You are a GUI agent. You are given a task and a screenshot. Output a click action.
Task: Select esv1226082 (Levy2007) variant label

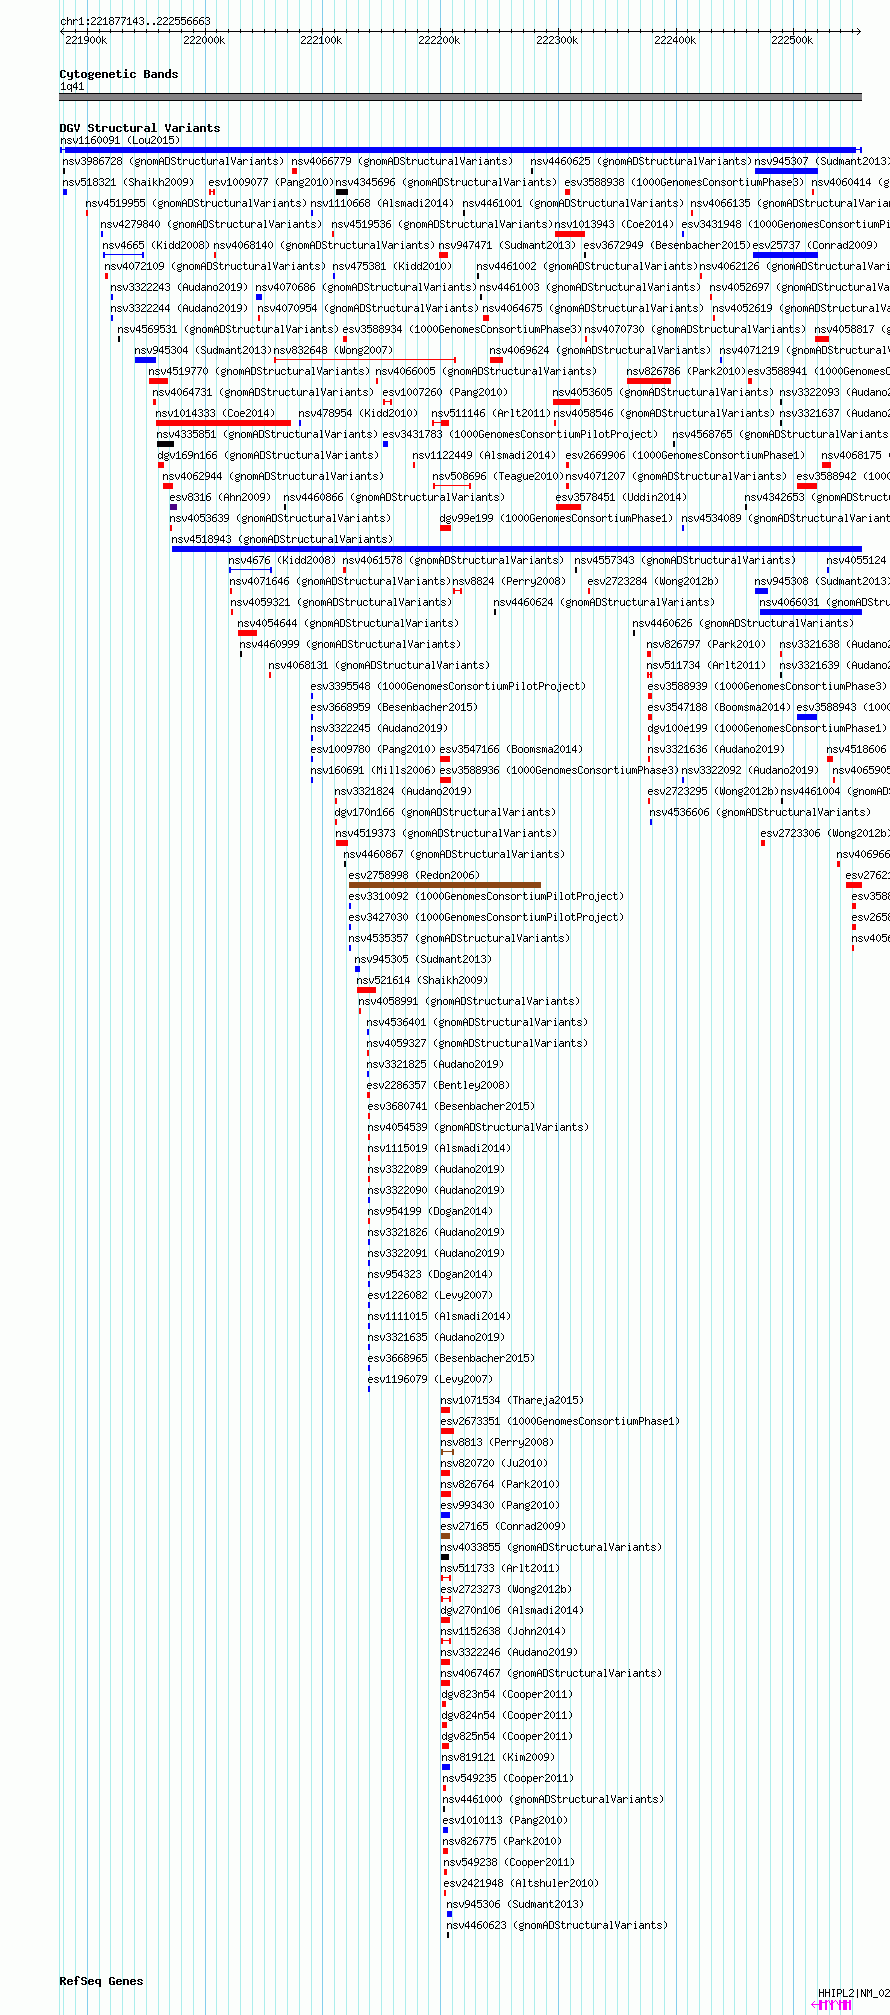tap(430, 1295)
